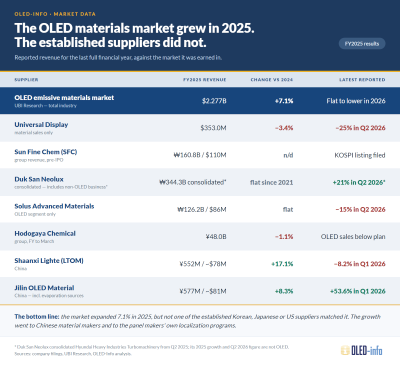Click the +17.1% change value
Screen dimensions: 400x370
282,264
